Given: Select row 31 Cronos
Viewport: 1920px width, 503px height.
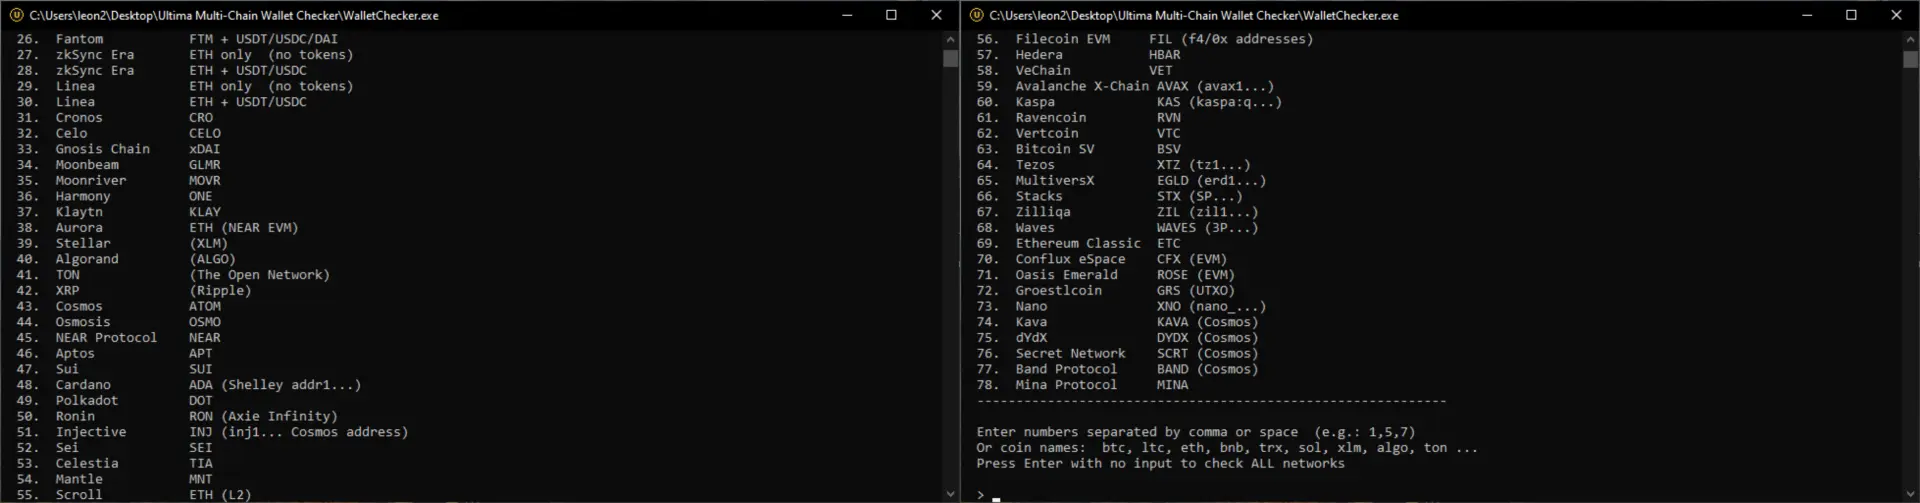Looking at the screenshot, I should click(x=115, y=118).
